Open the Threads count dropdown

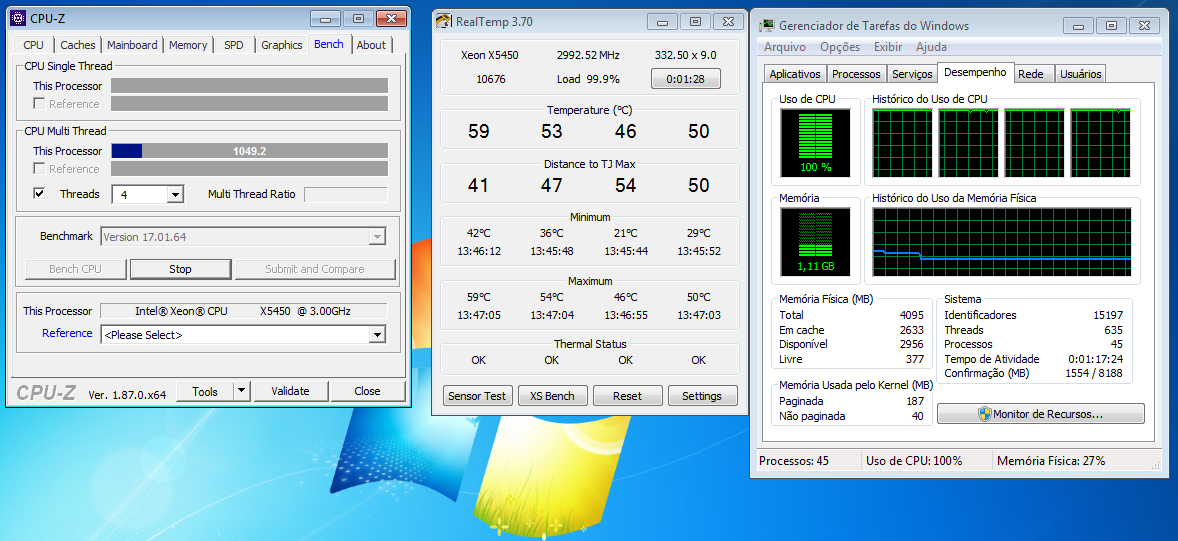coord(175,195)
